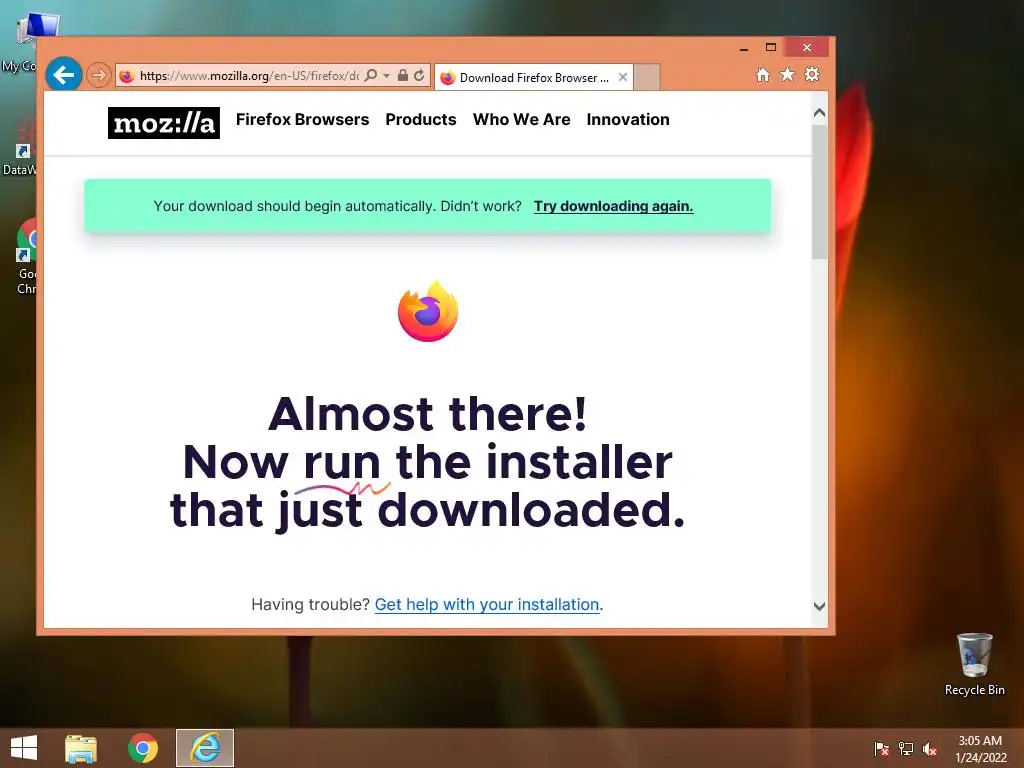Click the Firefox logo on the page
This screenshot has width=1024, height=768.
(428, 312)
